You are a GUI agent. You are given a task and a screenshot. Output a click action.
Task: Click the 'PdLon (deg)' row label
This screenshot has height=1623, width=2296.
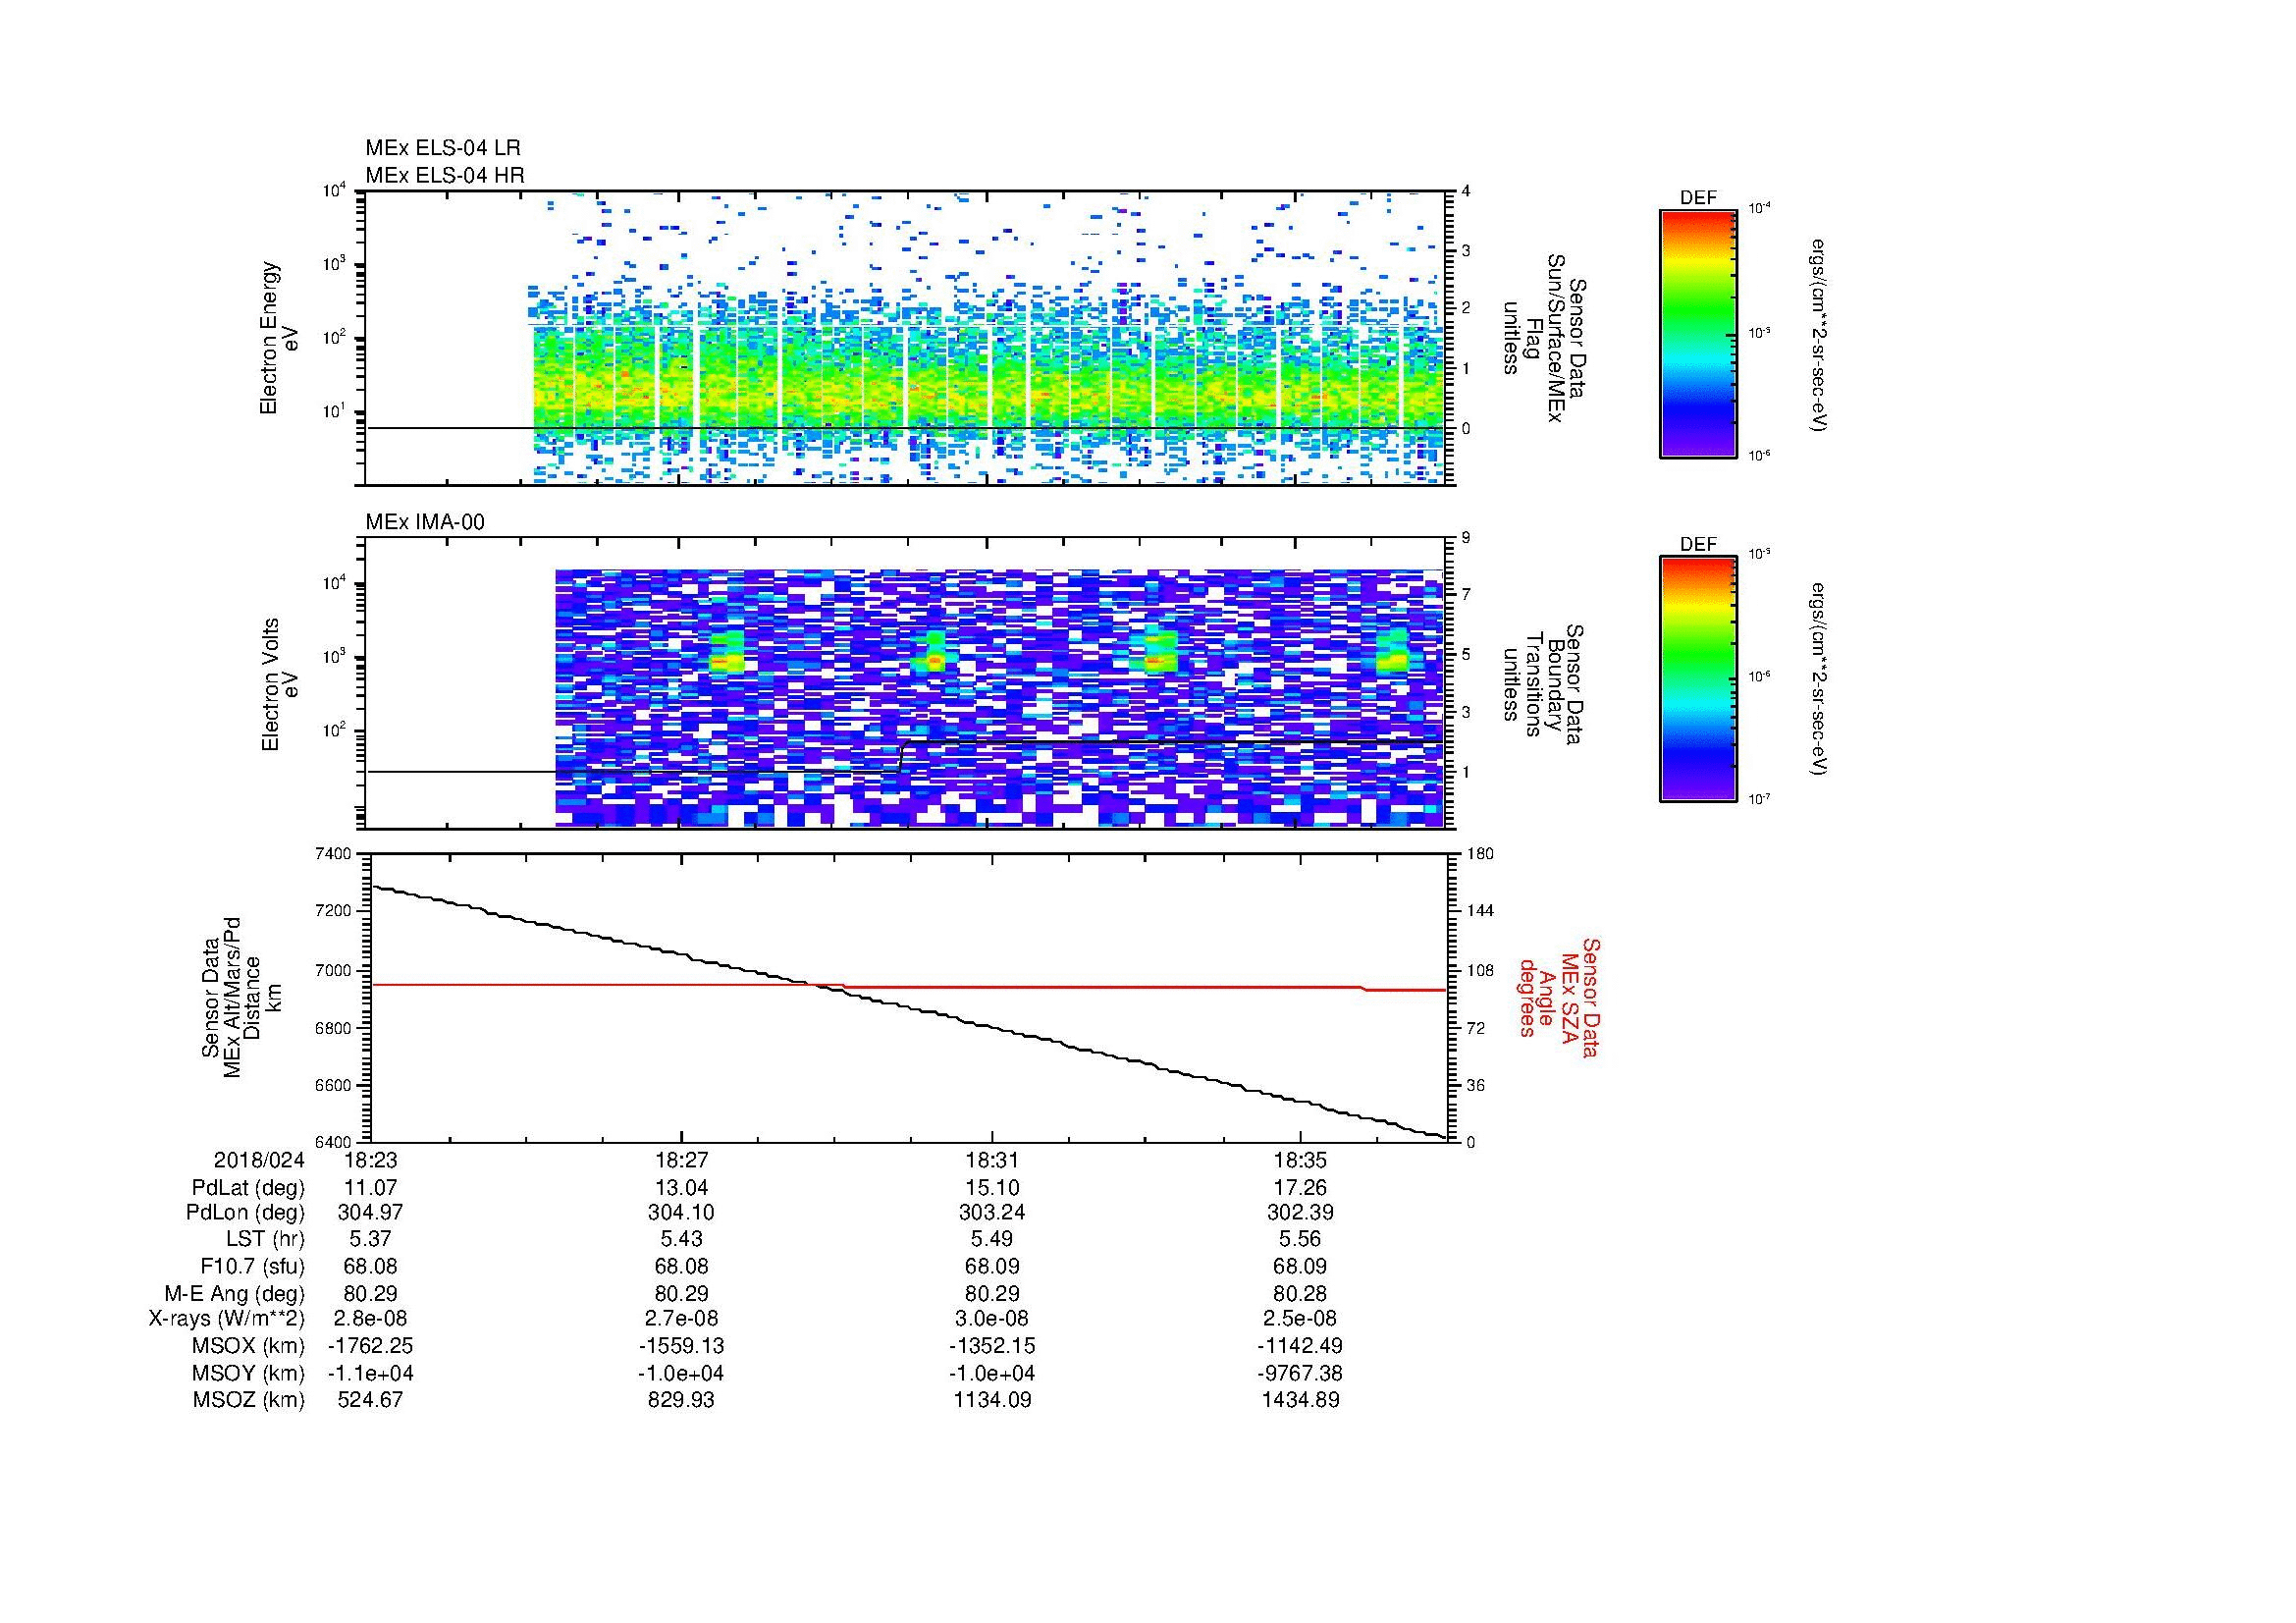coord(245,1214)
